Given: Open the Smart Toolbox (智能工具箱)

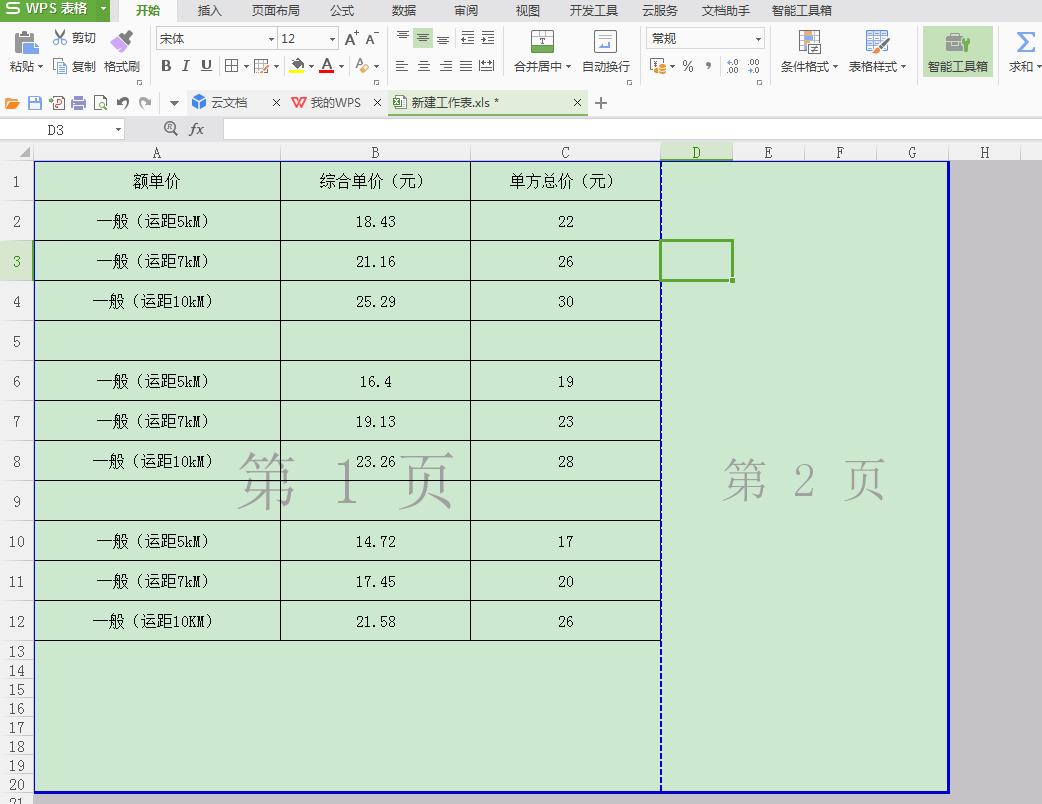Looking at the screenshot, I should click(957, 52).
